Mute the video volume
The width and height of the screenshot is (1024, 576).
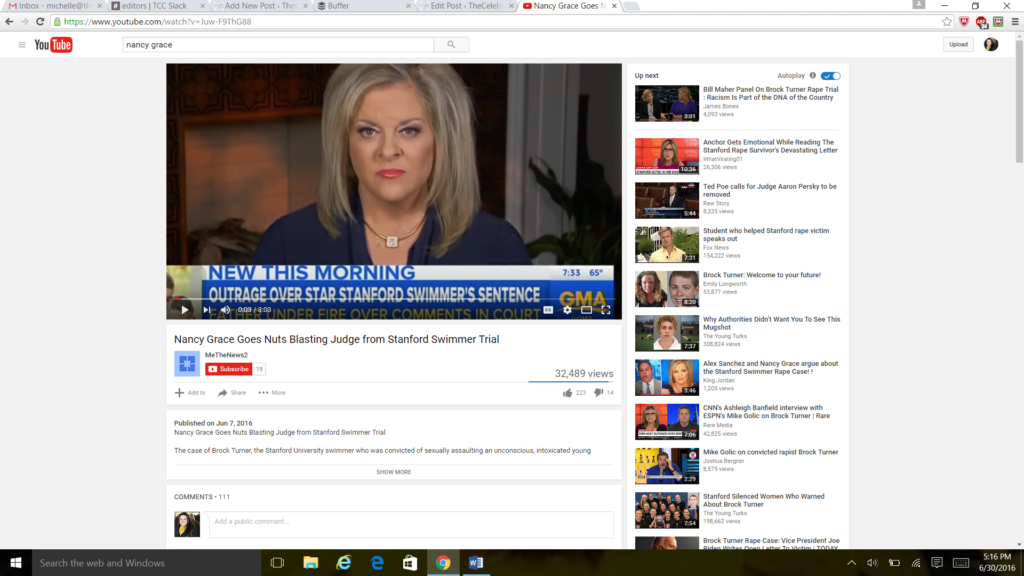point(225,310)
